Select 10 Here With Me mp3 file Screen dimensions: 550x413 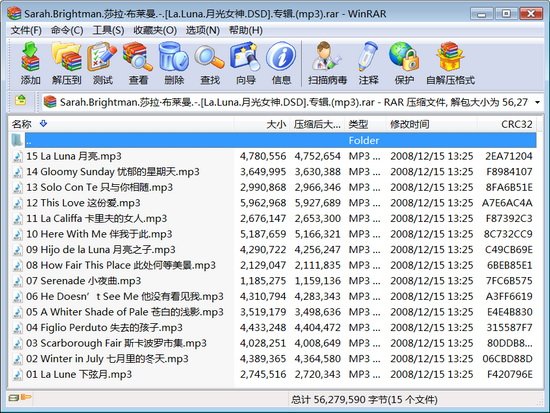pos(273,234)
